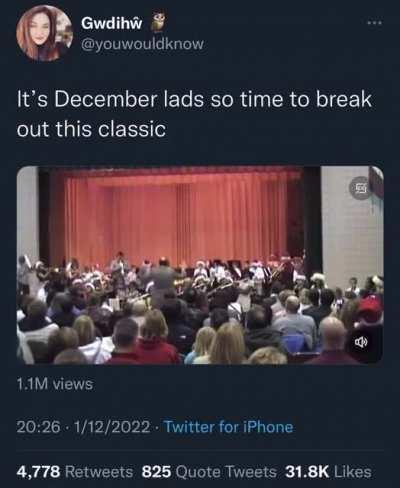Tap the 20:26 timestamp
The image size is (400, 488).
(39, 427)
